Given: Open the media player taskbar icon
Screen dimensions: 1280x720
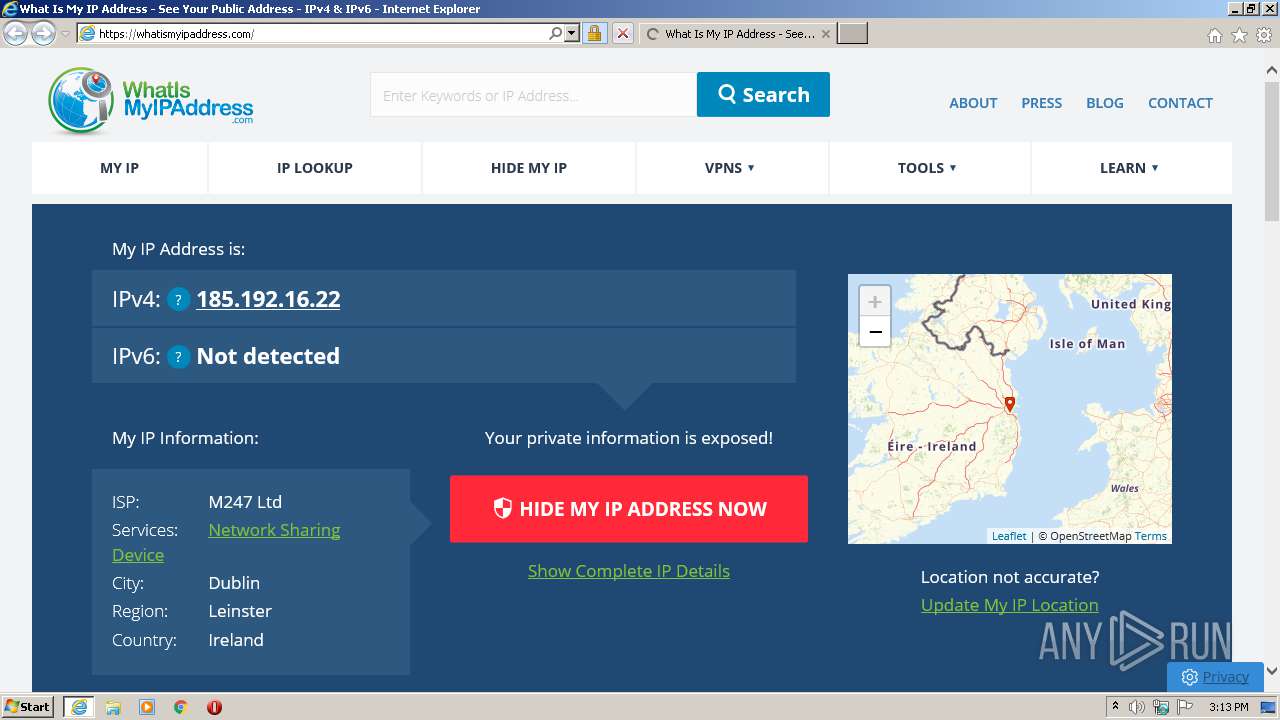Looking at the screenshot, I should coord(147,707).
